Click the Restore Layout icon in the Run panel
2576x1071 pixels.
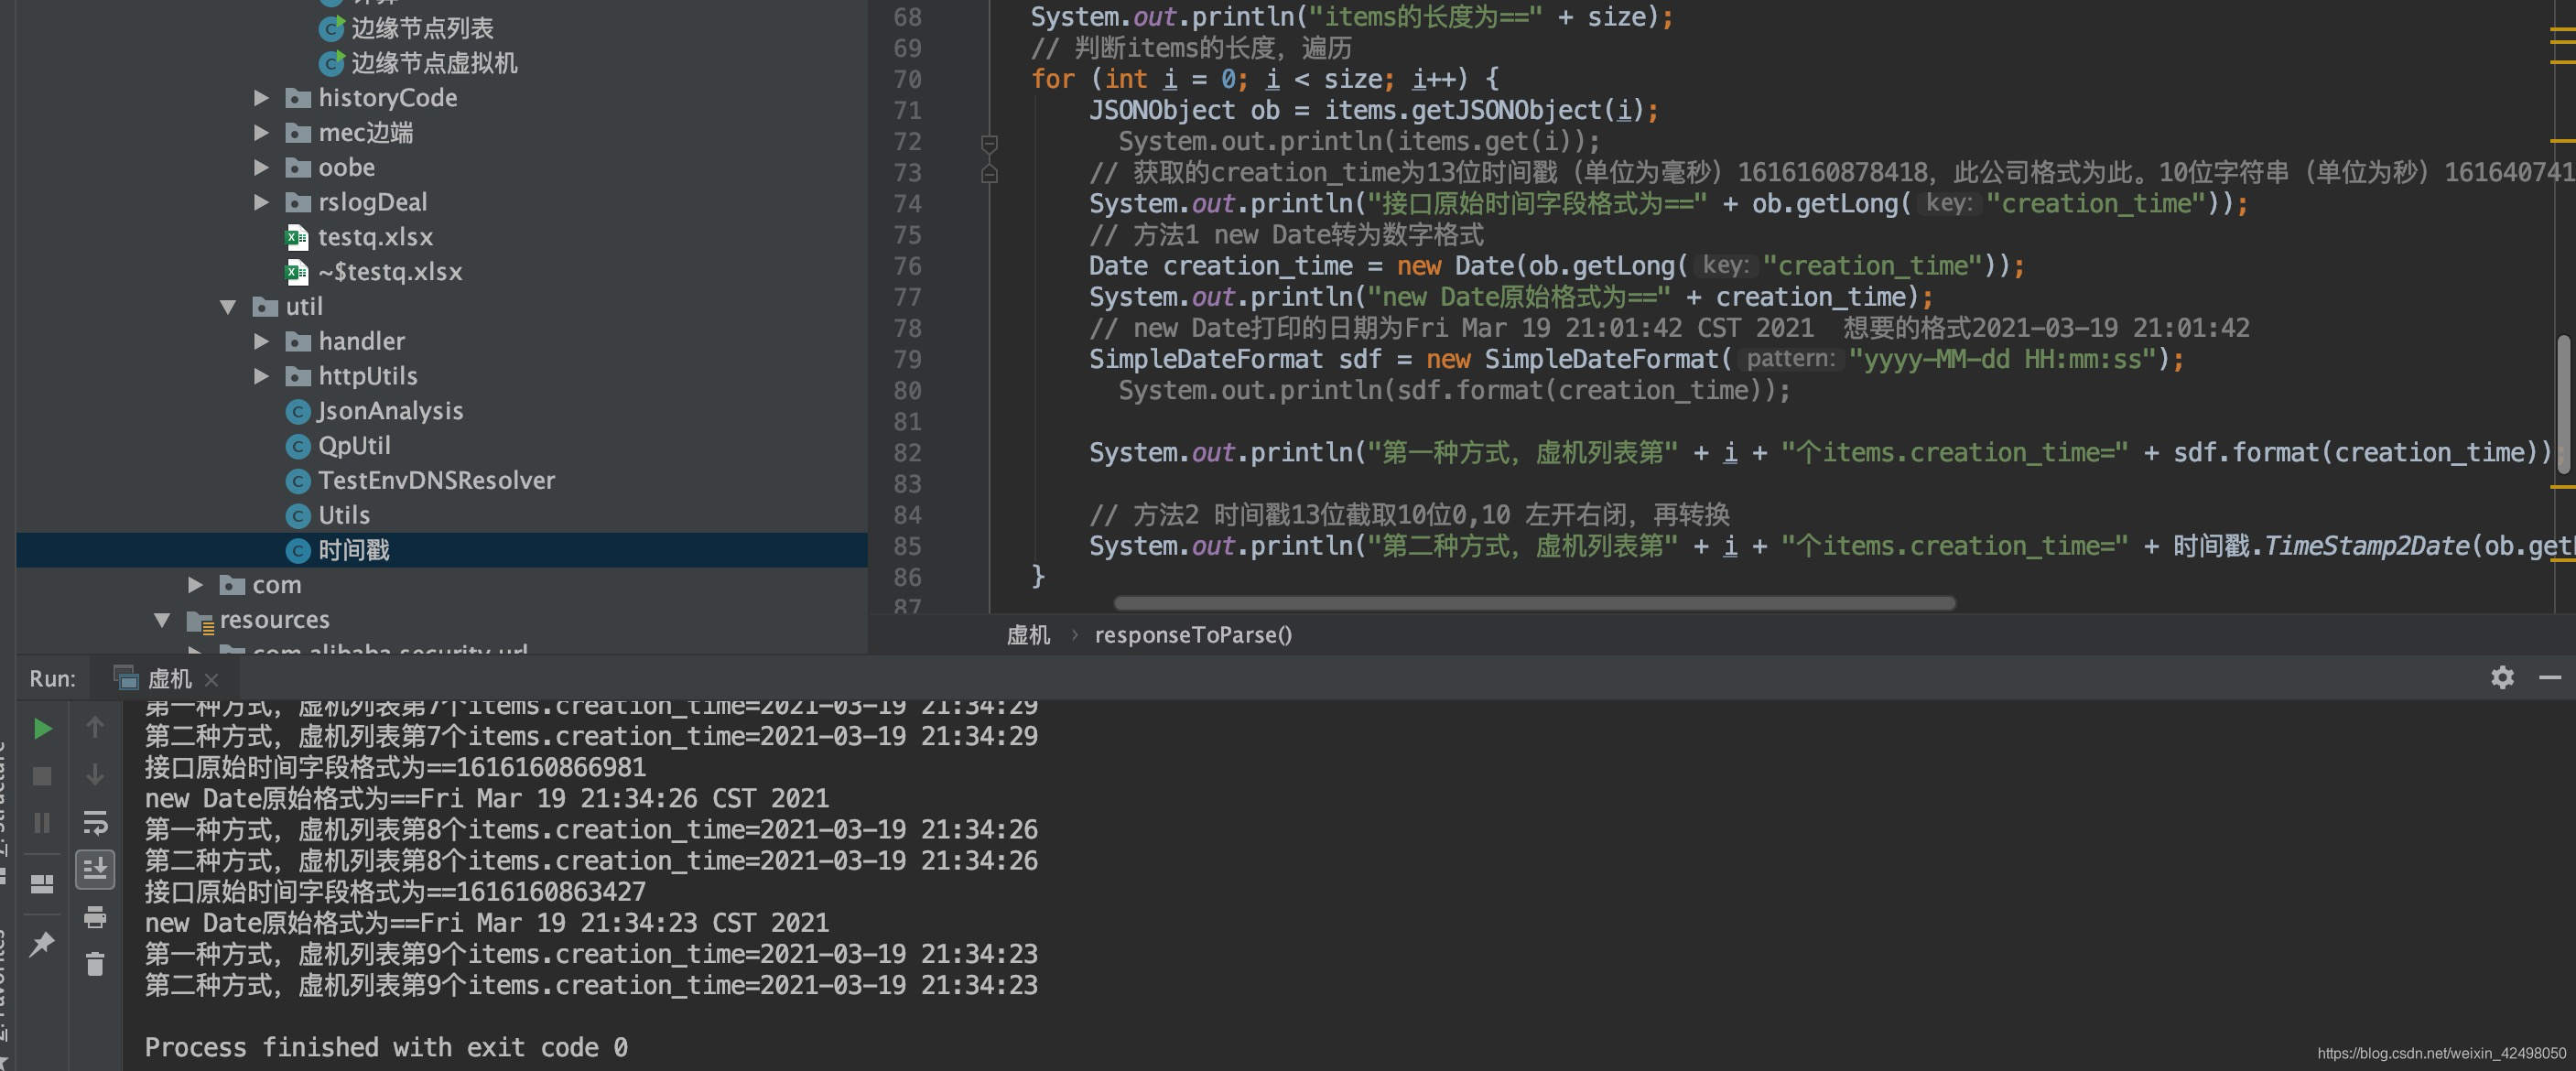click(x=42, y=883)
